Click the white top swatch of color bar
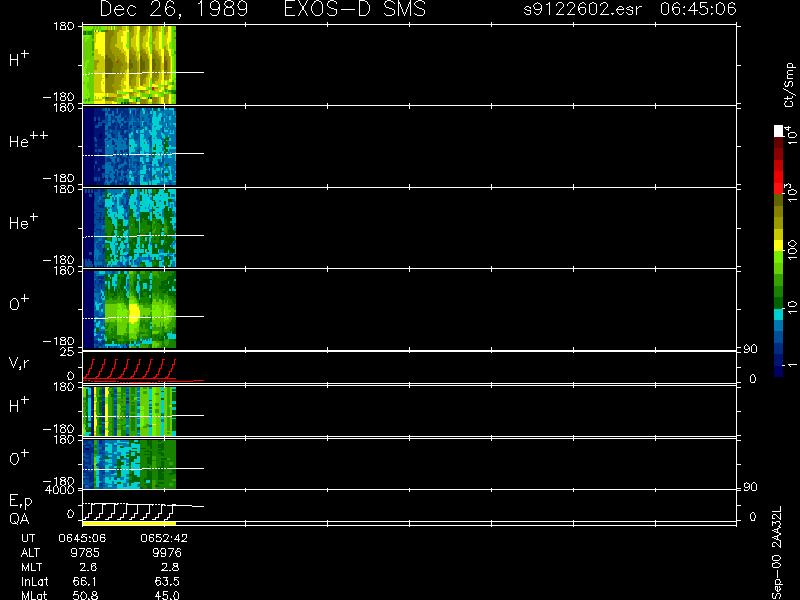Viewport: 800px width, 600px height. 779,131
